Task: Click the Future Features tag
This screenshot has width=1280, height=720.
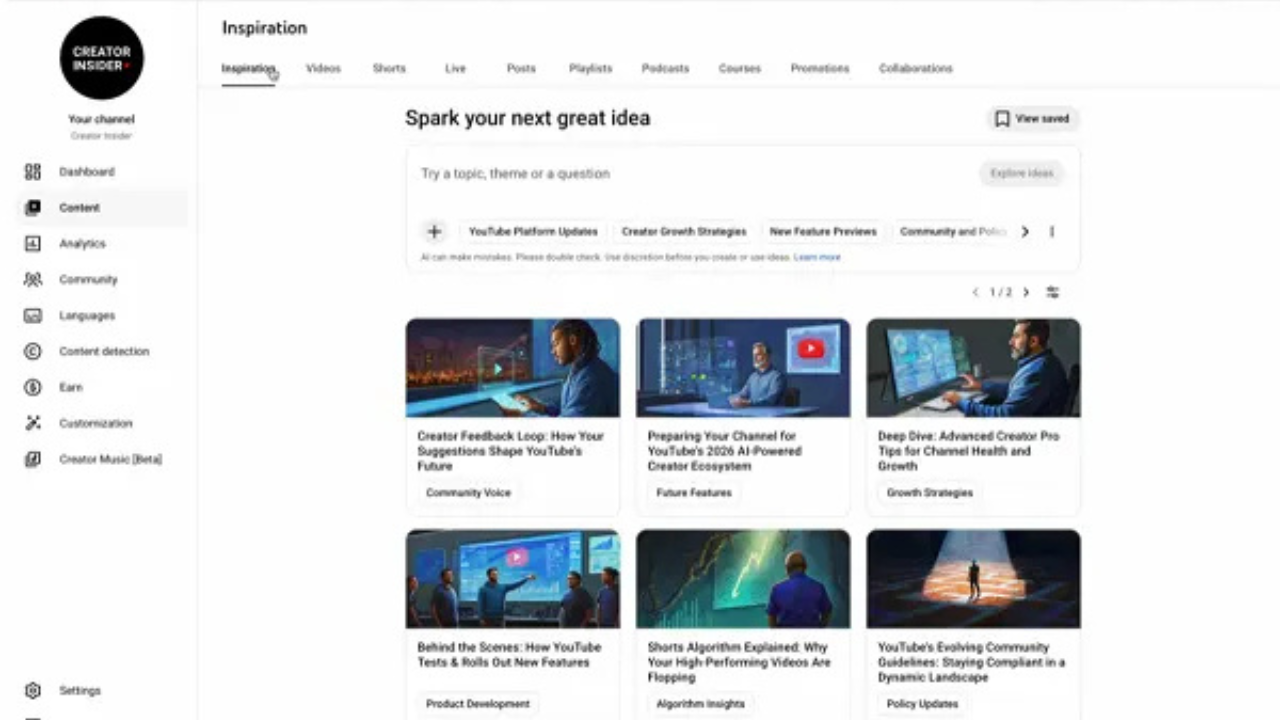Action: point(694,493)
